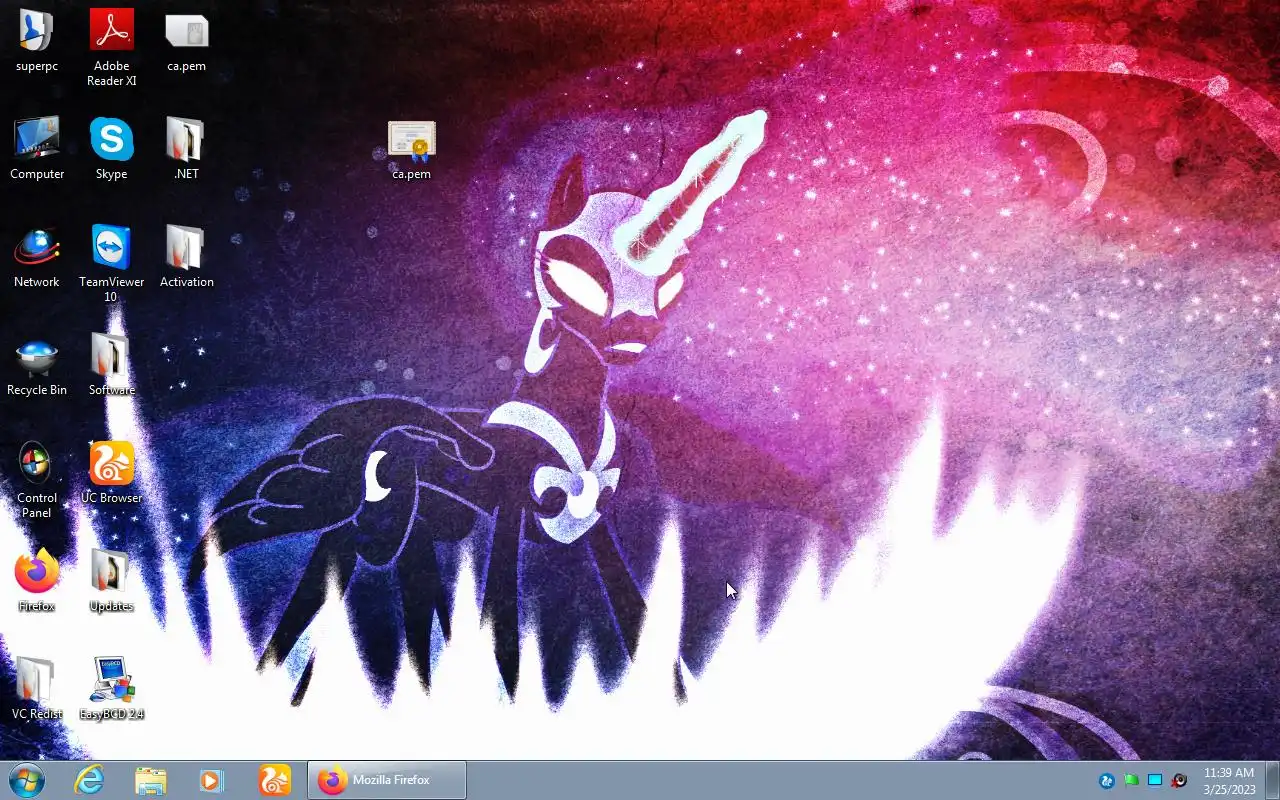
Task: Select the Skype shortcut
Action: pyautogui.click(x=111, y=148)
